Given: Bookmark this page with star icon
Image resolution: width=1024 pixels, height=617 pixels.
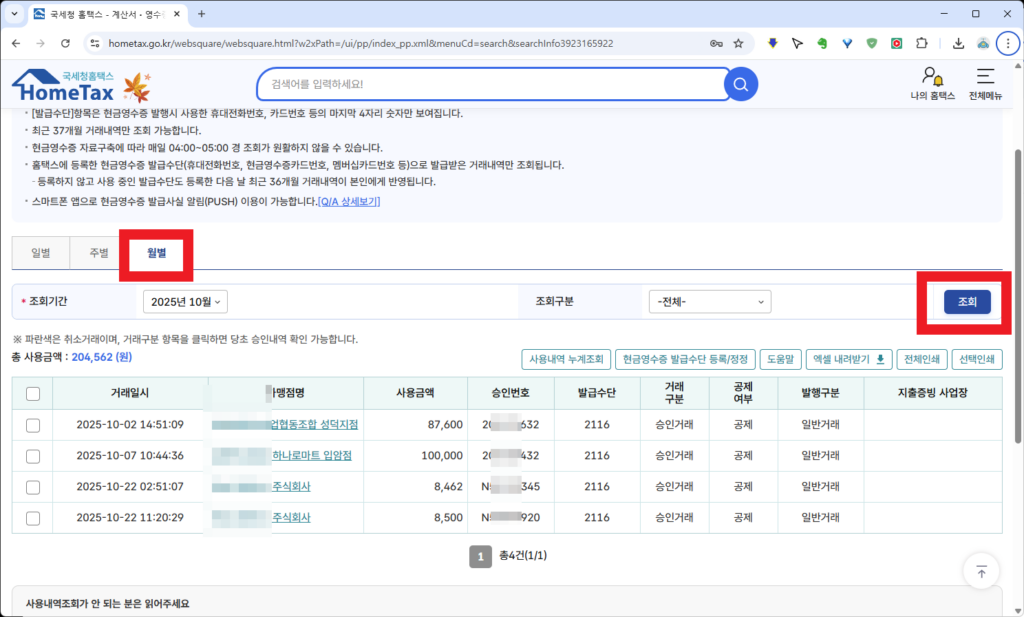Looking at the screenshot, I should tap(738, 44).
